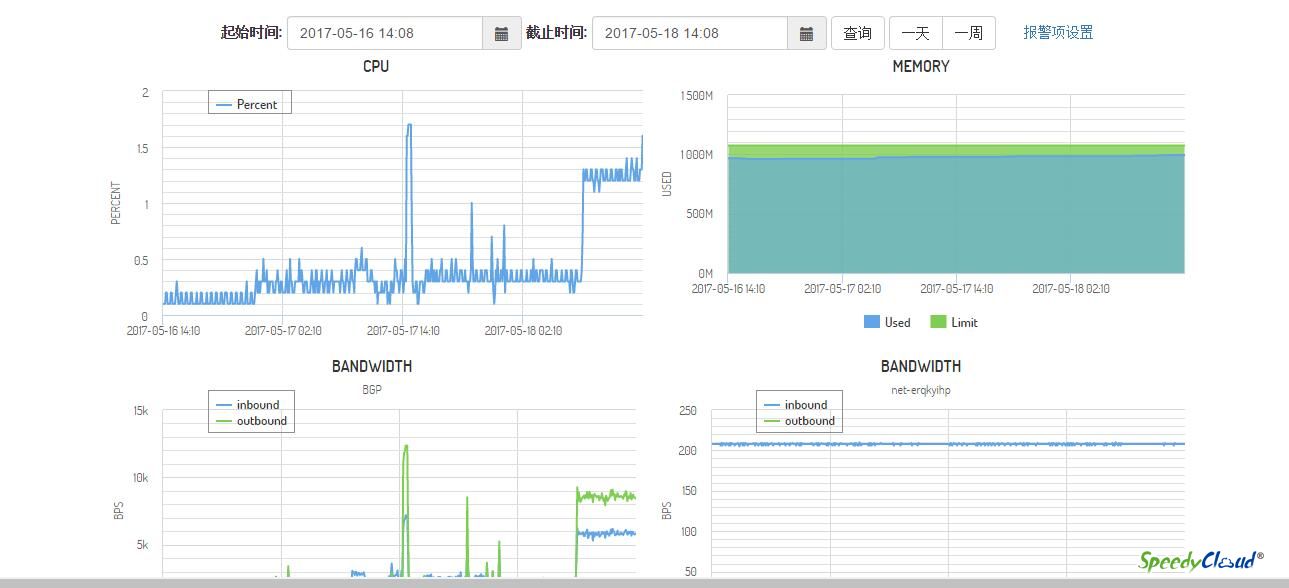Click the USED axis label on MEMORY chart
The image size is (1289, 588).
pos(667,184)
